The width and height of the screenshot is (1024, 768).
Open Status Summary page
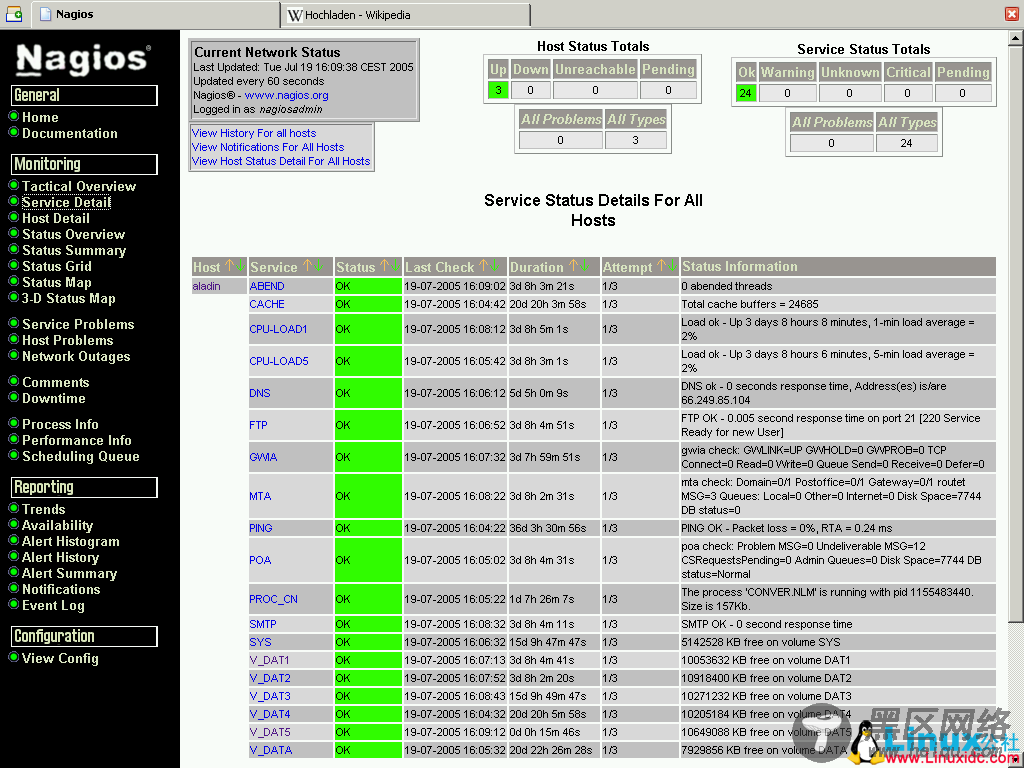74,250
